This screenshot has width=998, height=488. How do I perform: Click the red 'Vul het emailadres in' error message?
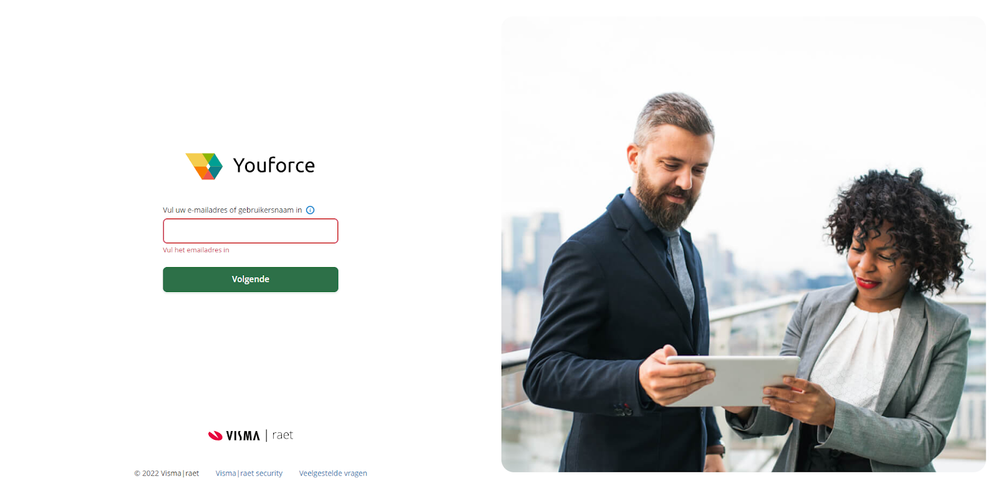click(x=196, y=250)
